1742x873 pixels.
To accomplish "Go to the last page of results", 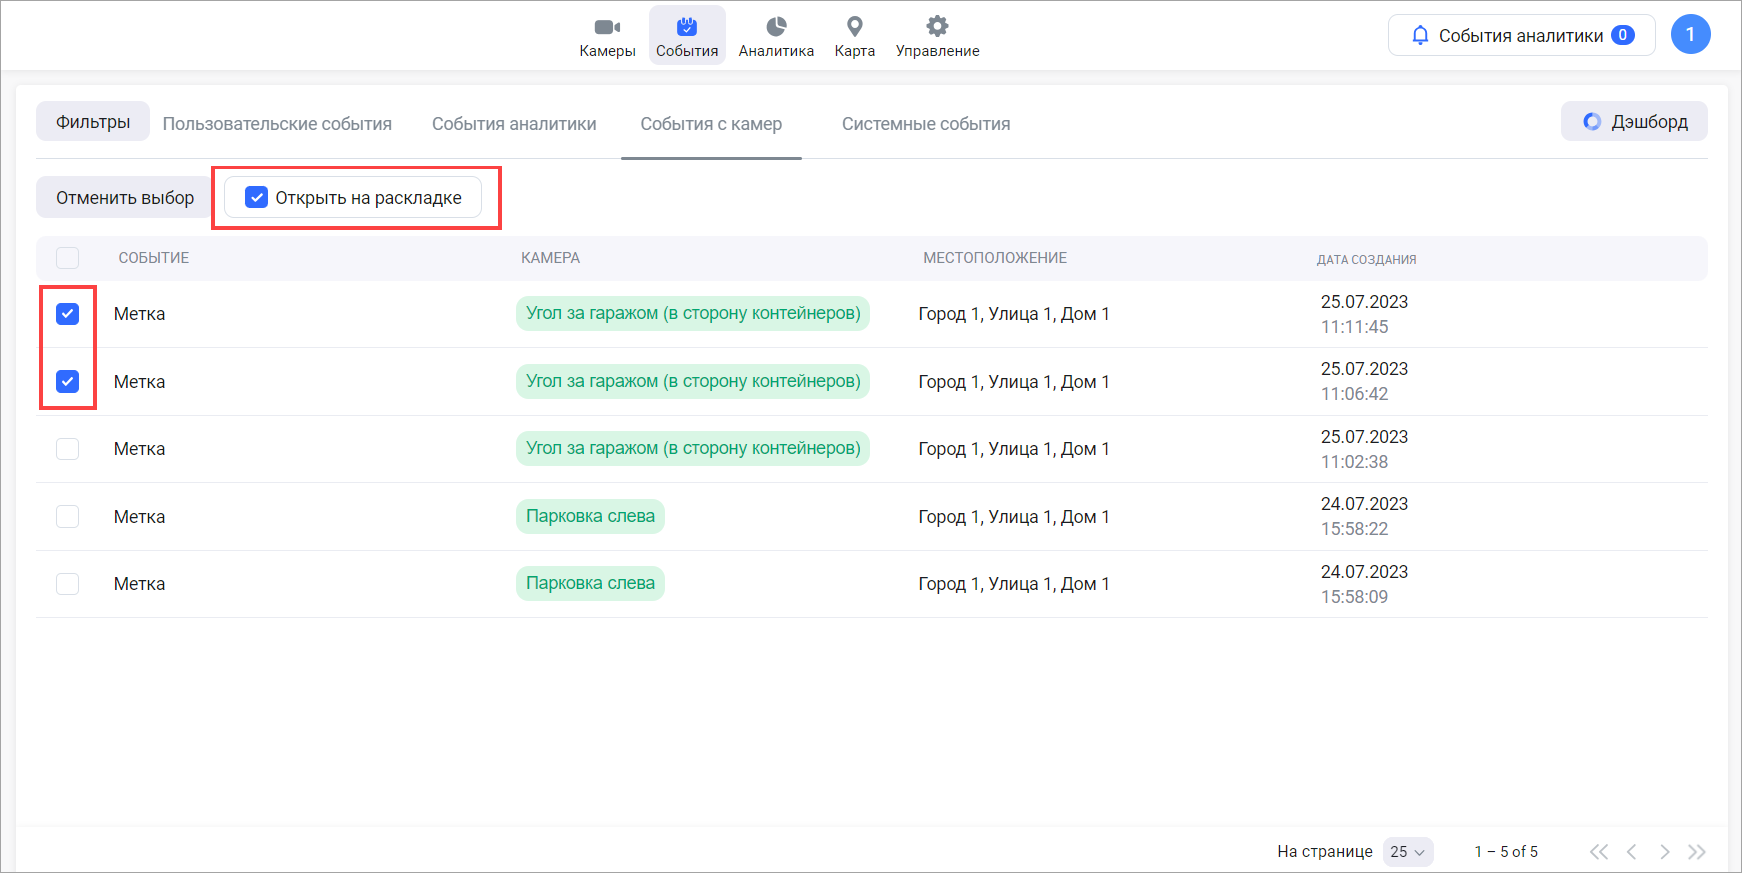I will pos(1697,852).
